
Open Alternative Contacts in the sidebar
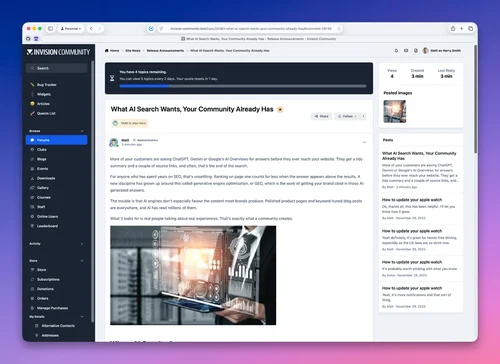(x=58, y=326)
